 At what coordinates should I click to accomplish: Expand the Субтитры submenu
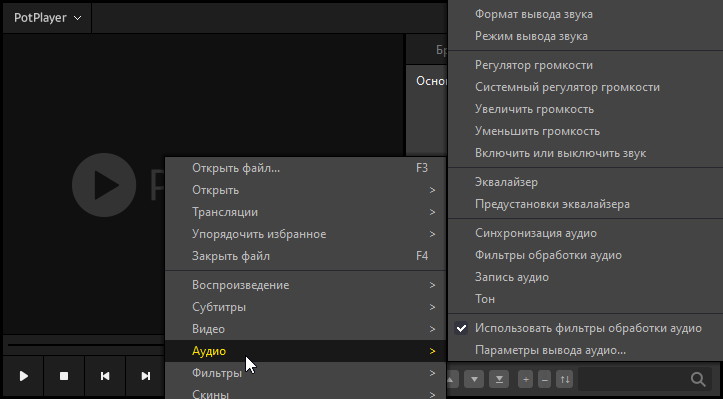click(x=305, y=307)
